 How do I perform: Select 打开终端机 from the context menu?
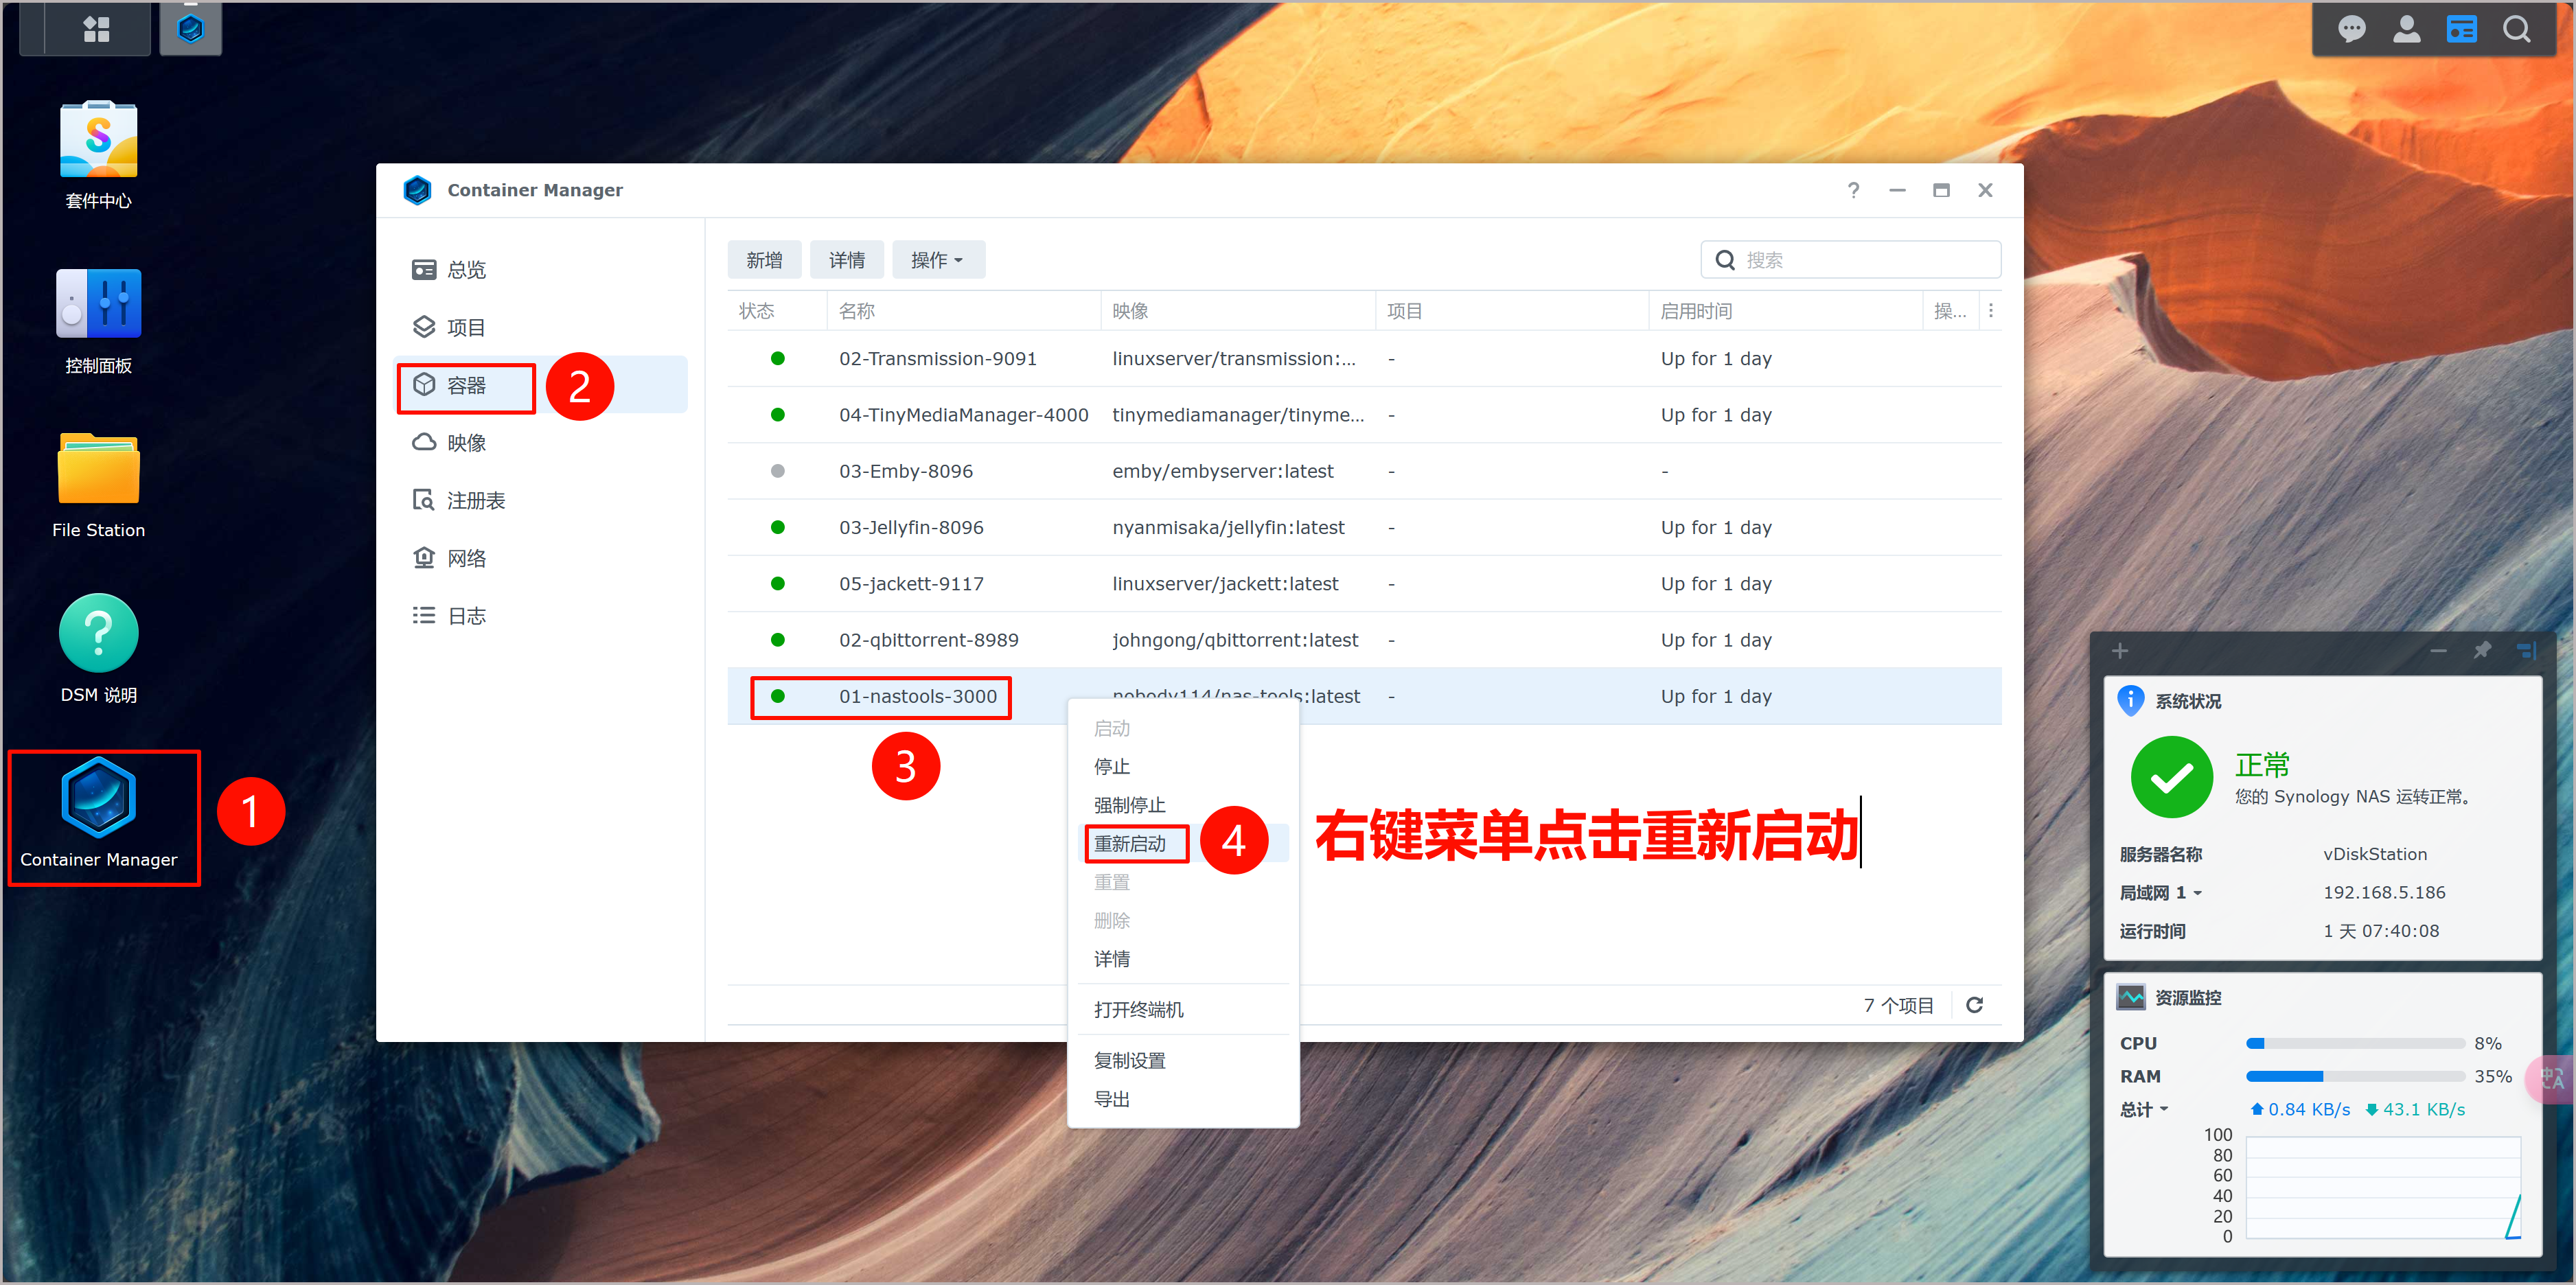1138,1010
